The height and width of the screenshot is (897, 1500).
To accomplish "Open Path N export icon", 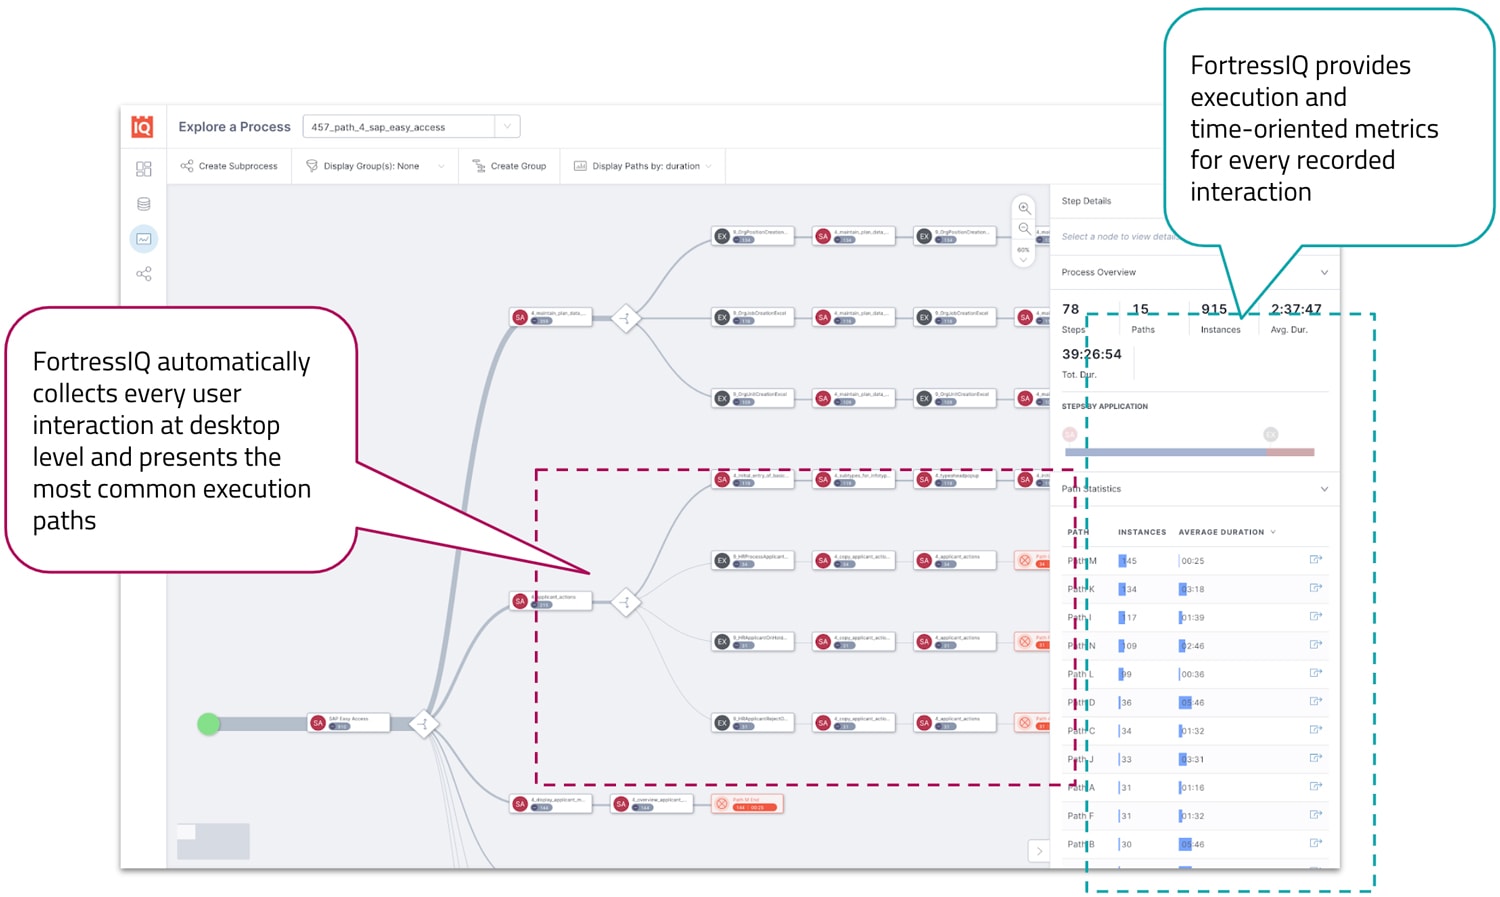I will tap(1316, 645).
